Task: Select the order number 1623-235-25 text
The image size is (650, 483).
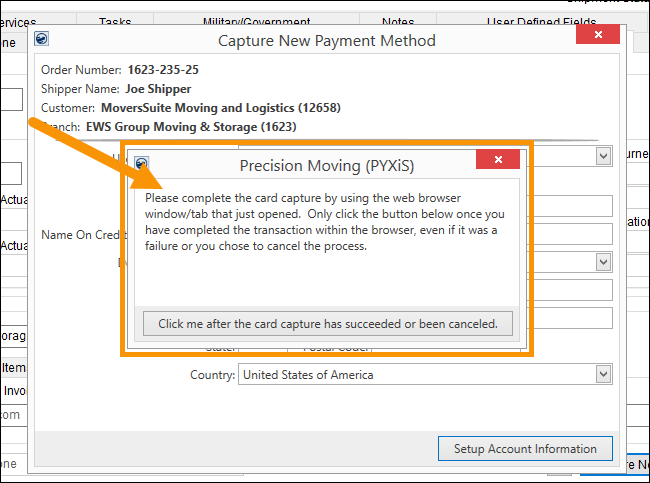Action: click(163, 70)
